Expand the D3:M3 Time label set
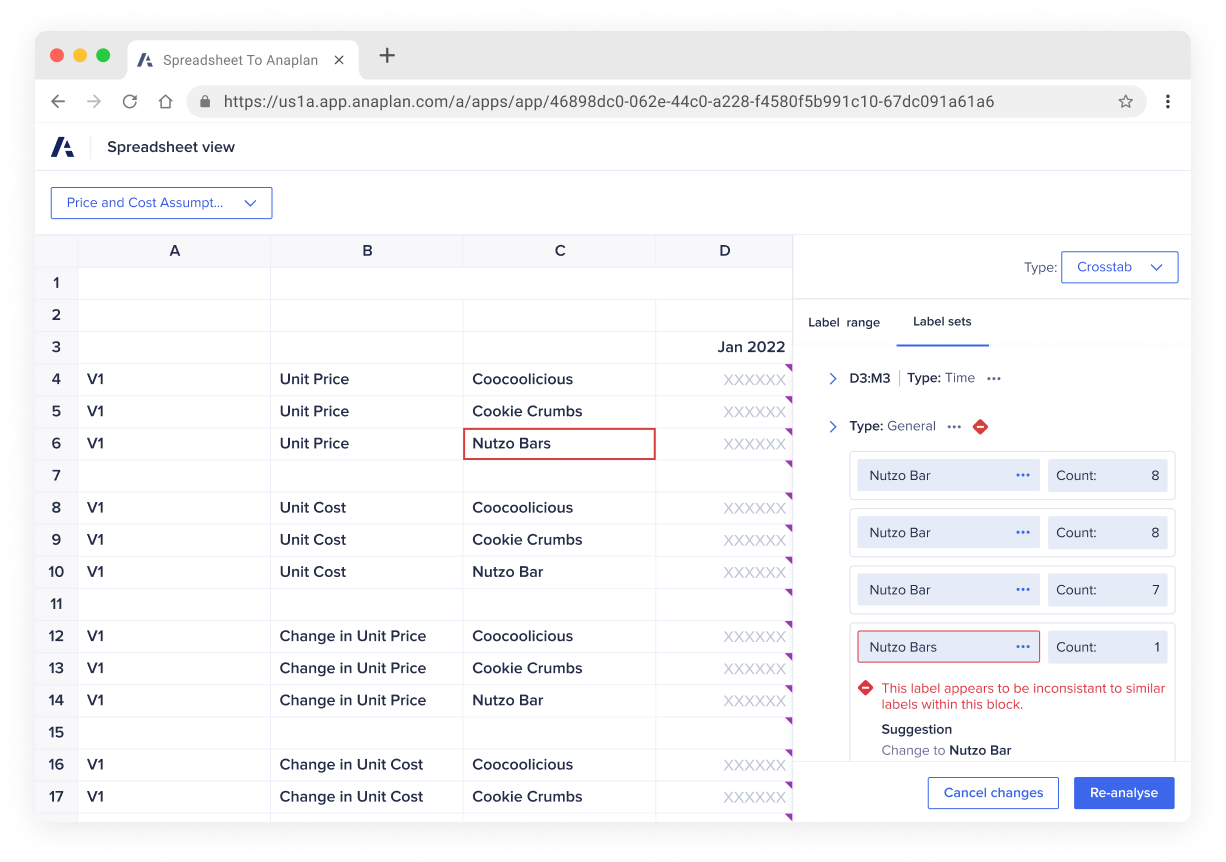Screen dimensions: 1226x862 [833, 379]
